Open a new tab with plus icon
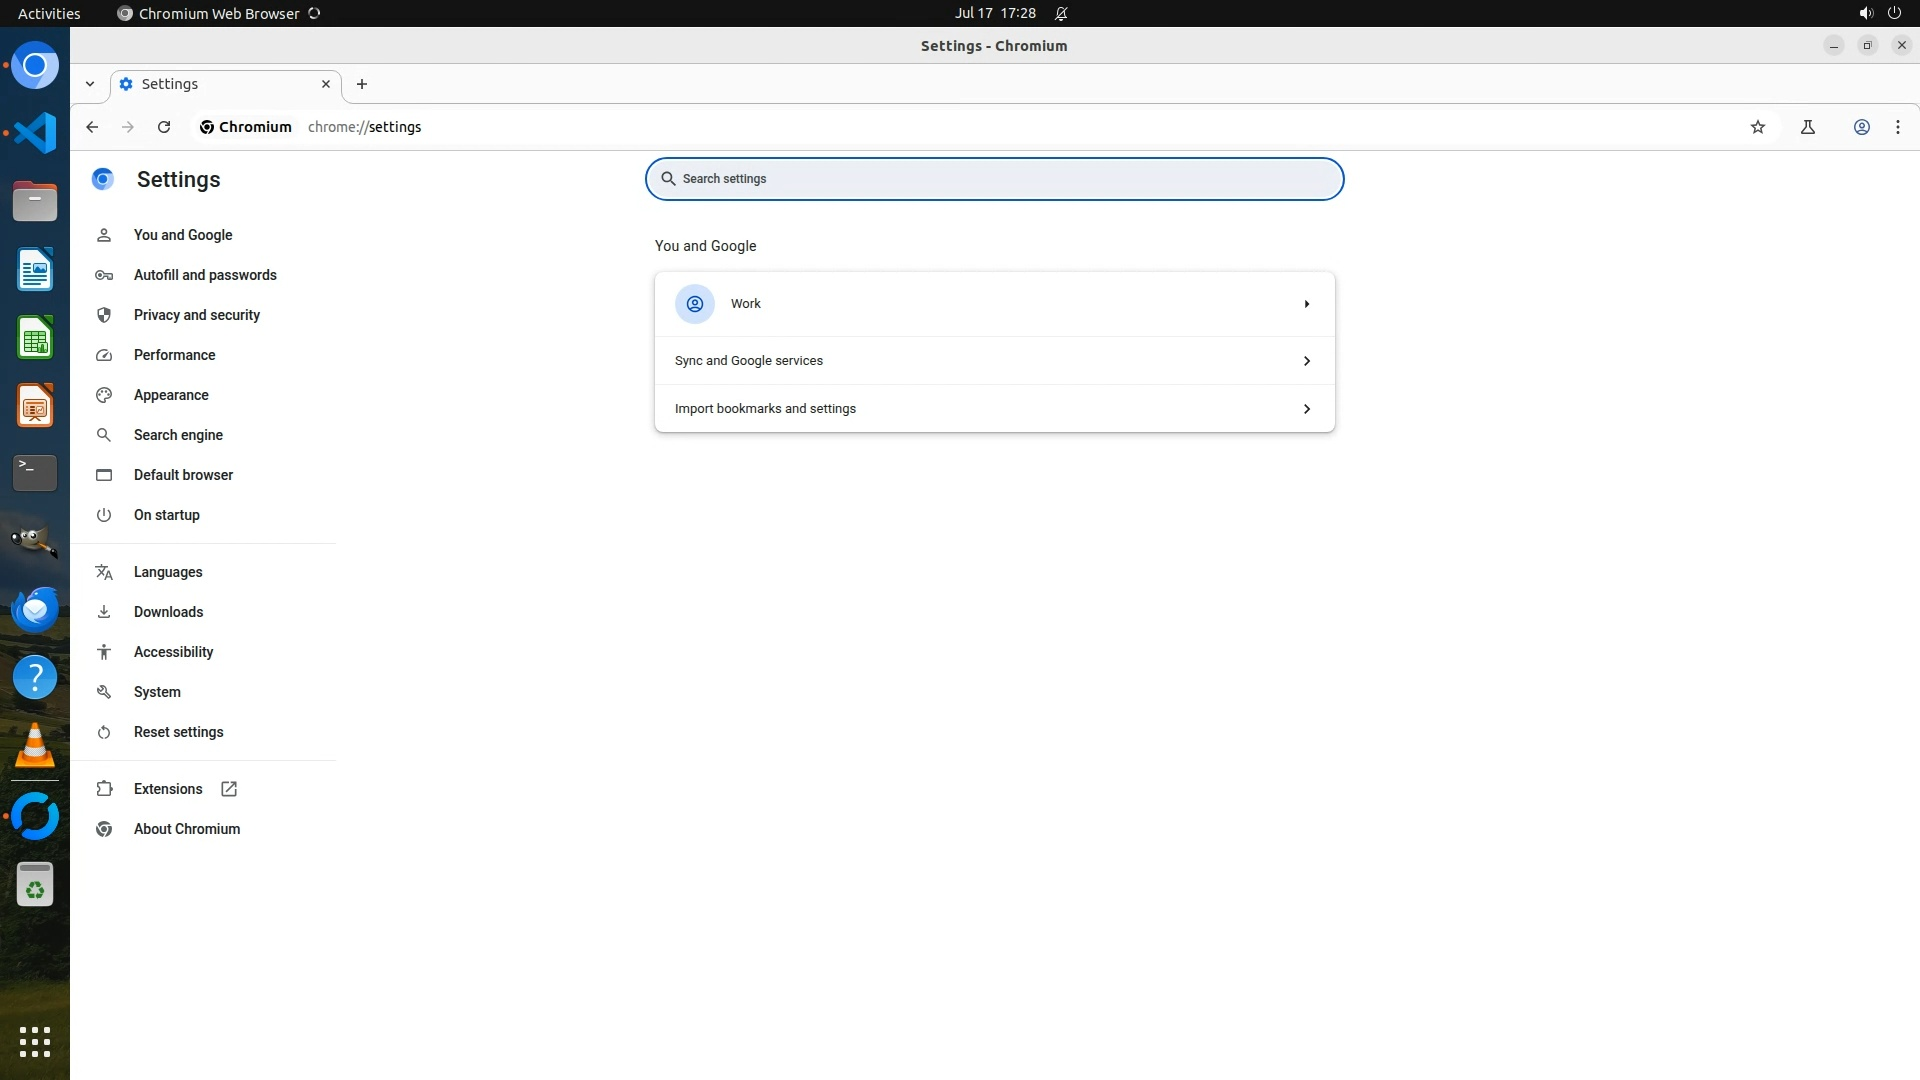1920x1080 pixels. coord(362,84)
